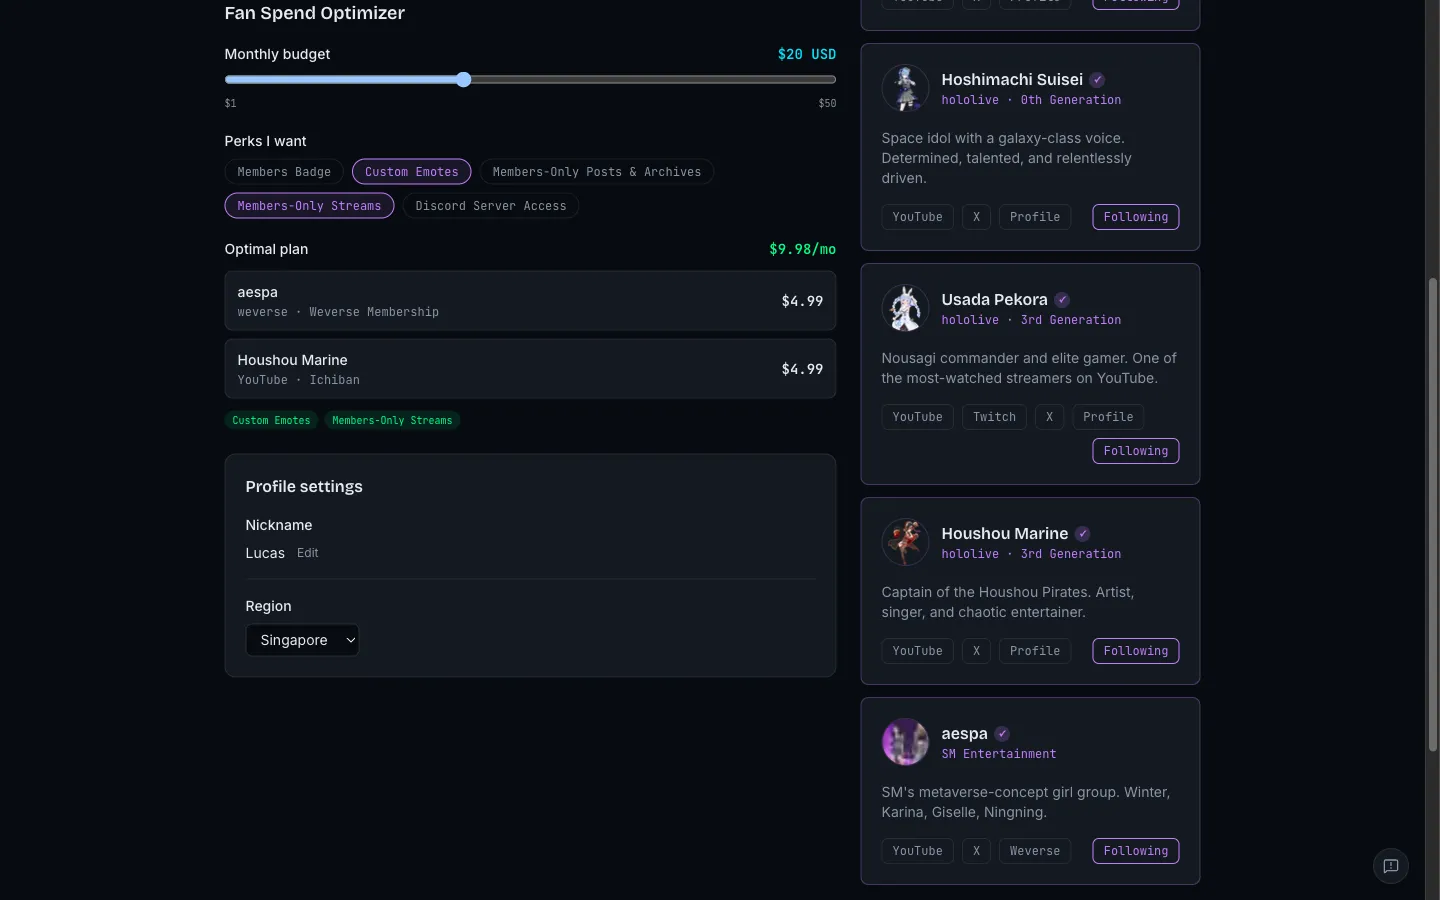Select the aespa Weverse Membership plan row
This screenshot has height=900, width=1440.
coord(530,301)
